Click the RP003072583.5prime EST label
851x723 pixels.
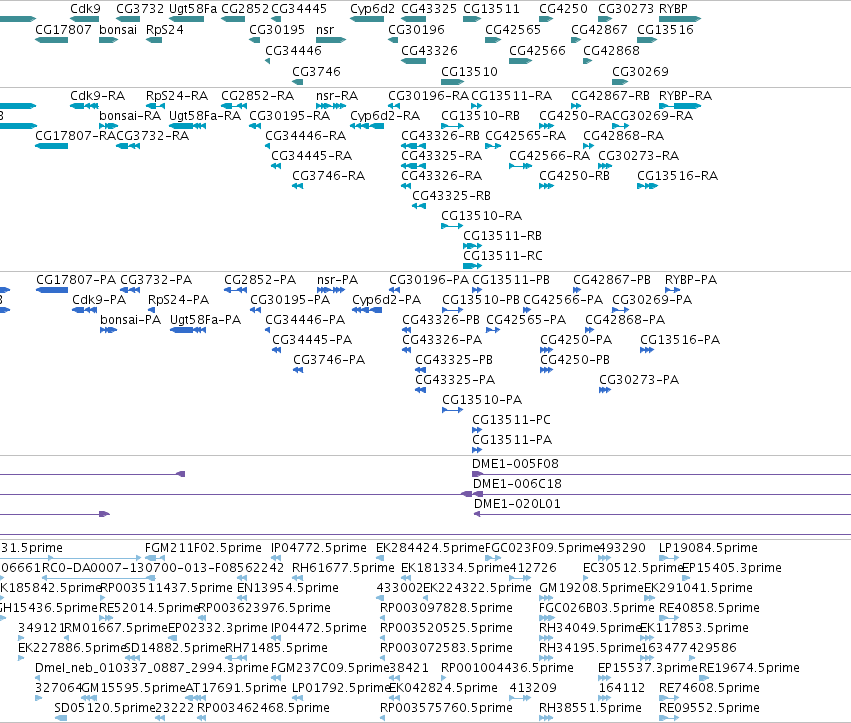[x=447, y=648]
